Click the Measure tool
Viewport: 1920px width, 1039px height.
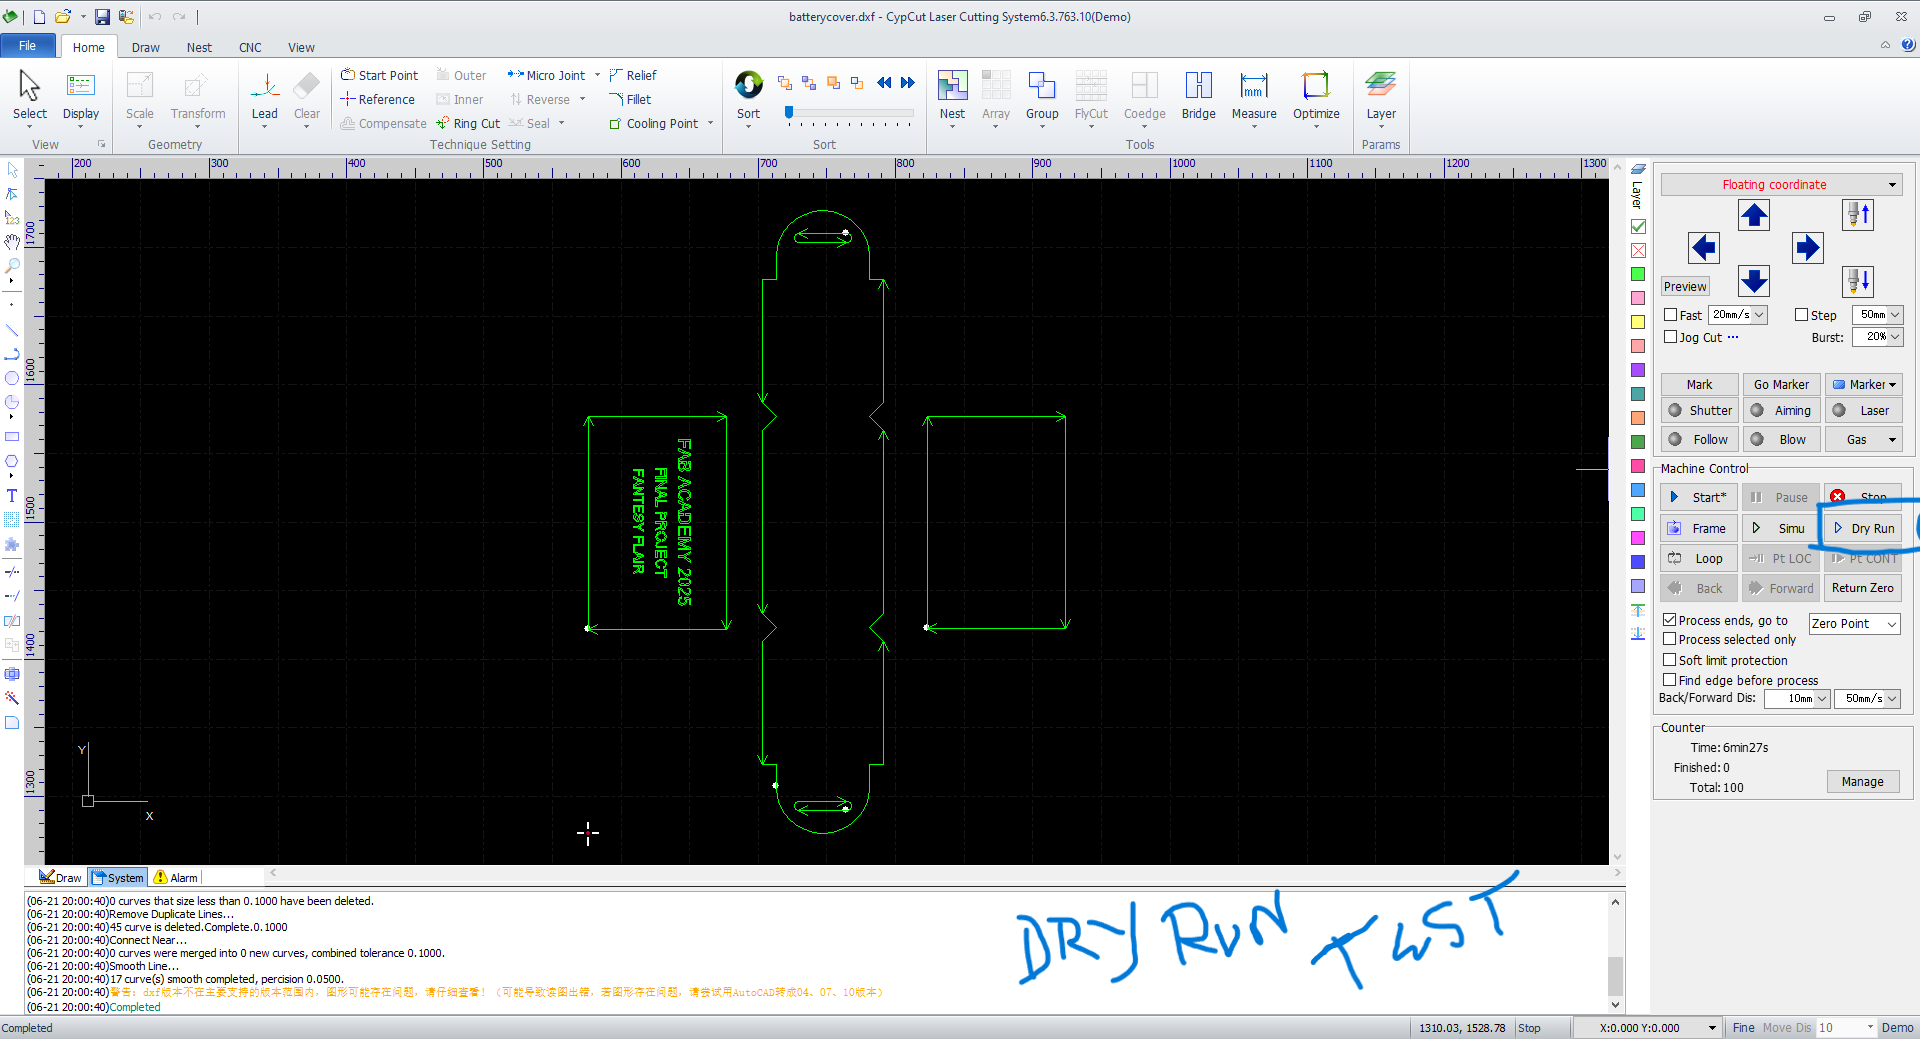[x=1254, y=95]
